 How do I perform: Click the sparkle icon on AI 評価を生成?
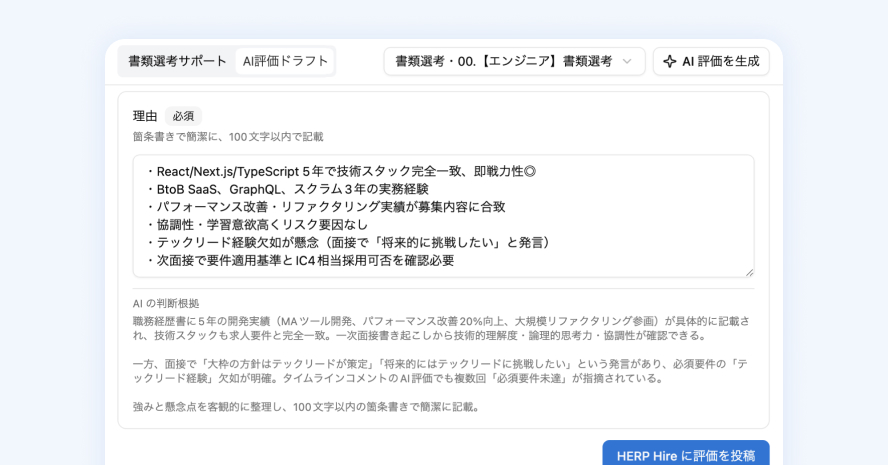point(669,61)
